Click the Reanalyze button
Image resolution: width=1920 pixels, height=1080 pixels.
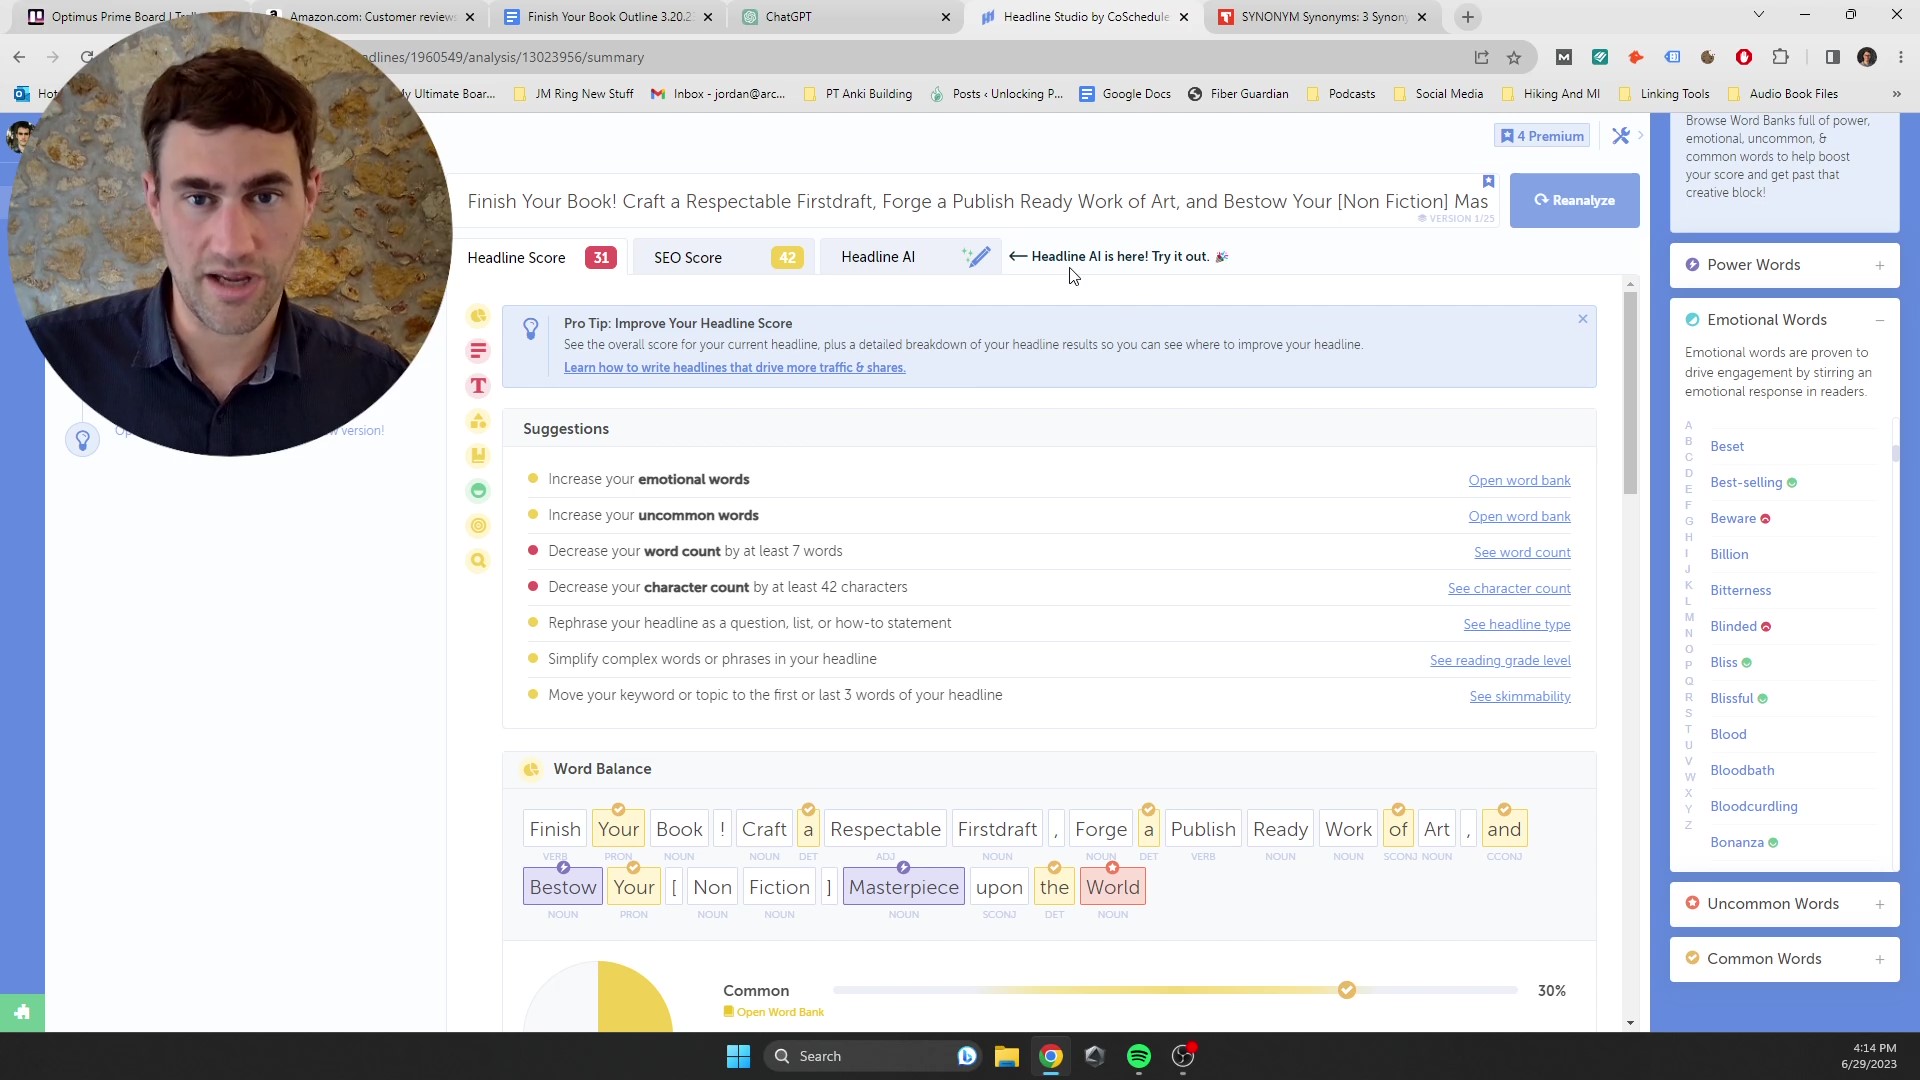click(1575, 200)
